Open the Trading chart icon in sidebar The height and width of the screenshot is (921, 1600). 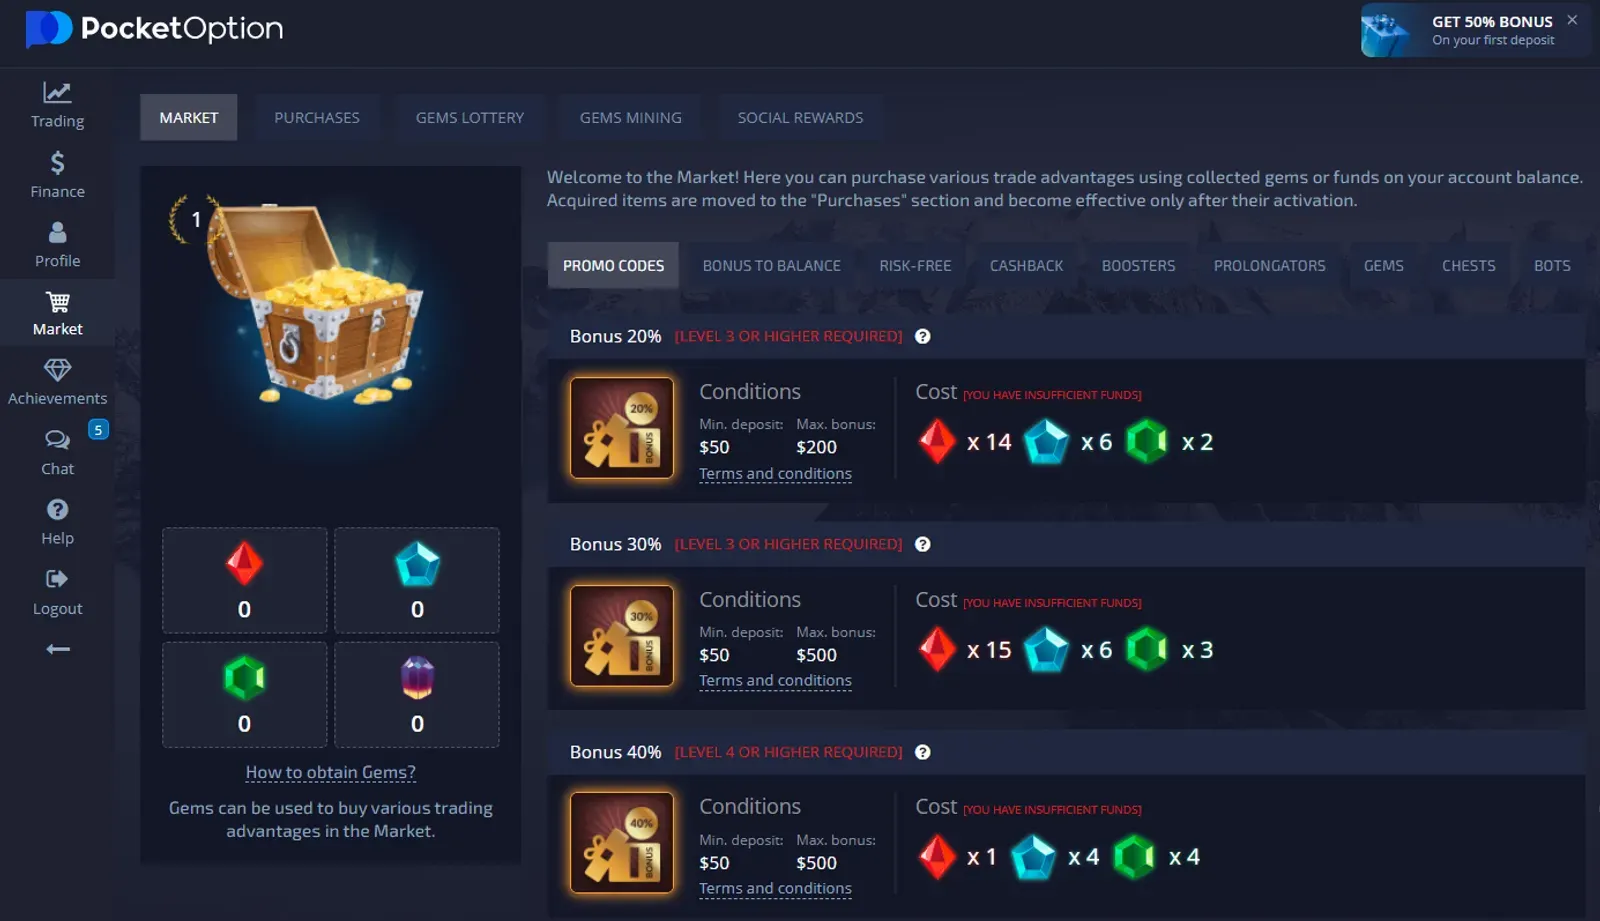[57, 93]
